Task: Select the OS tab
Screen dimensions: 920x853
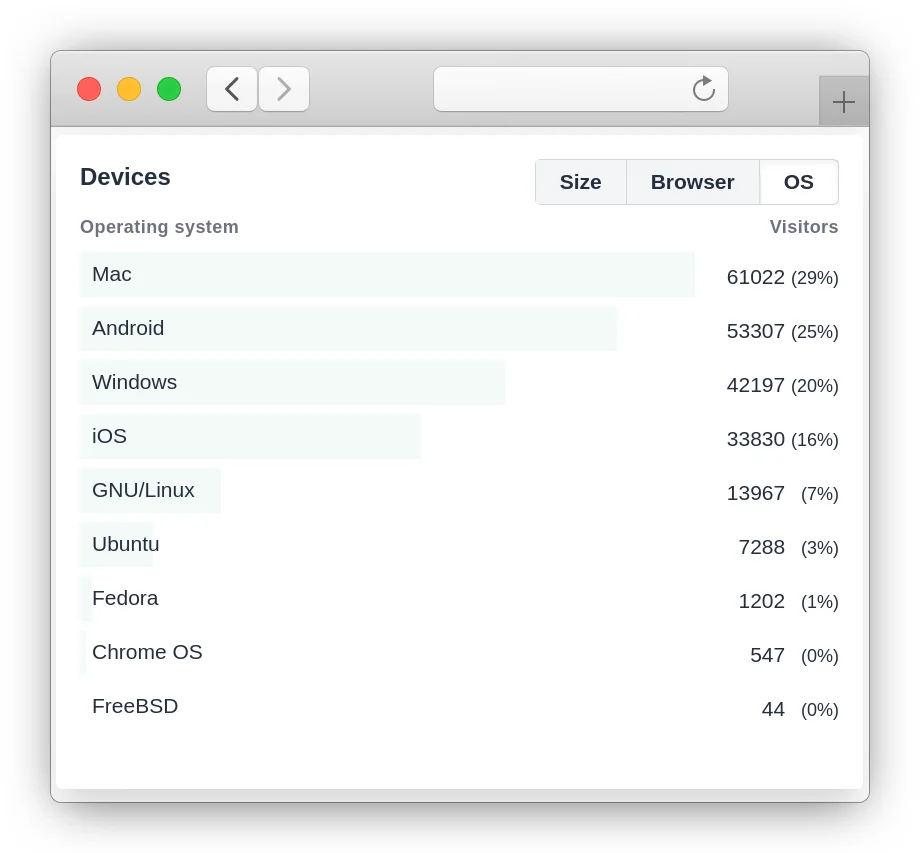Action: click(798, 182)
